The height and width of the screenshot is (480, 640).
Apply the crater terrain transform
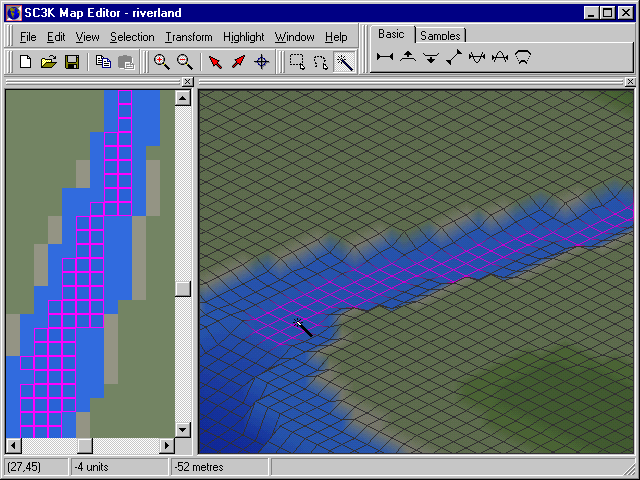523,57
